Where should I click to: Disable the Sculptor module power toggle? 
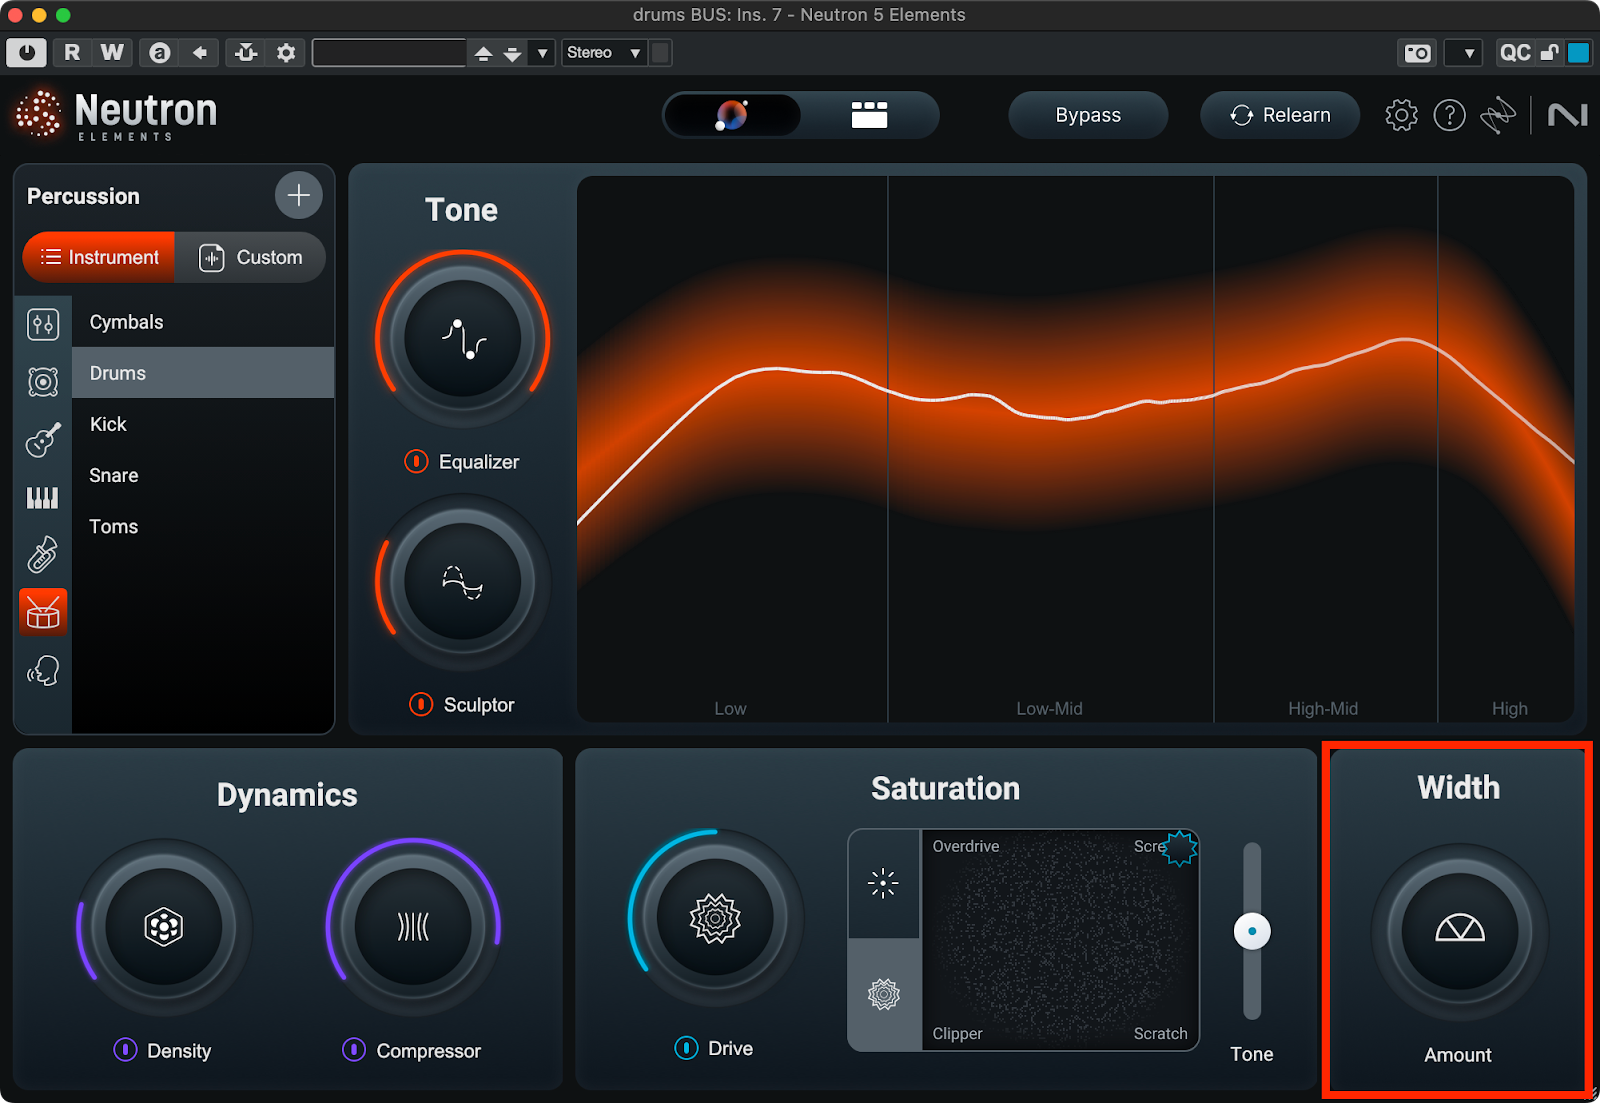[421, 704]
